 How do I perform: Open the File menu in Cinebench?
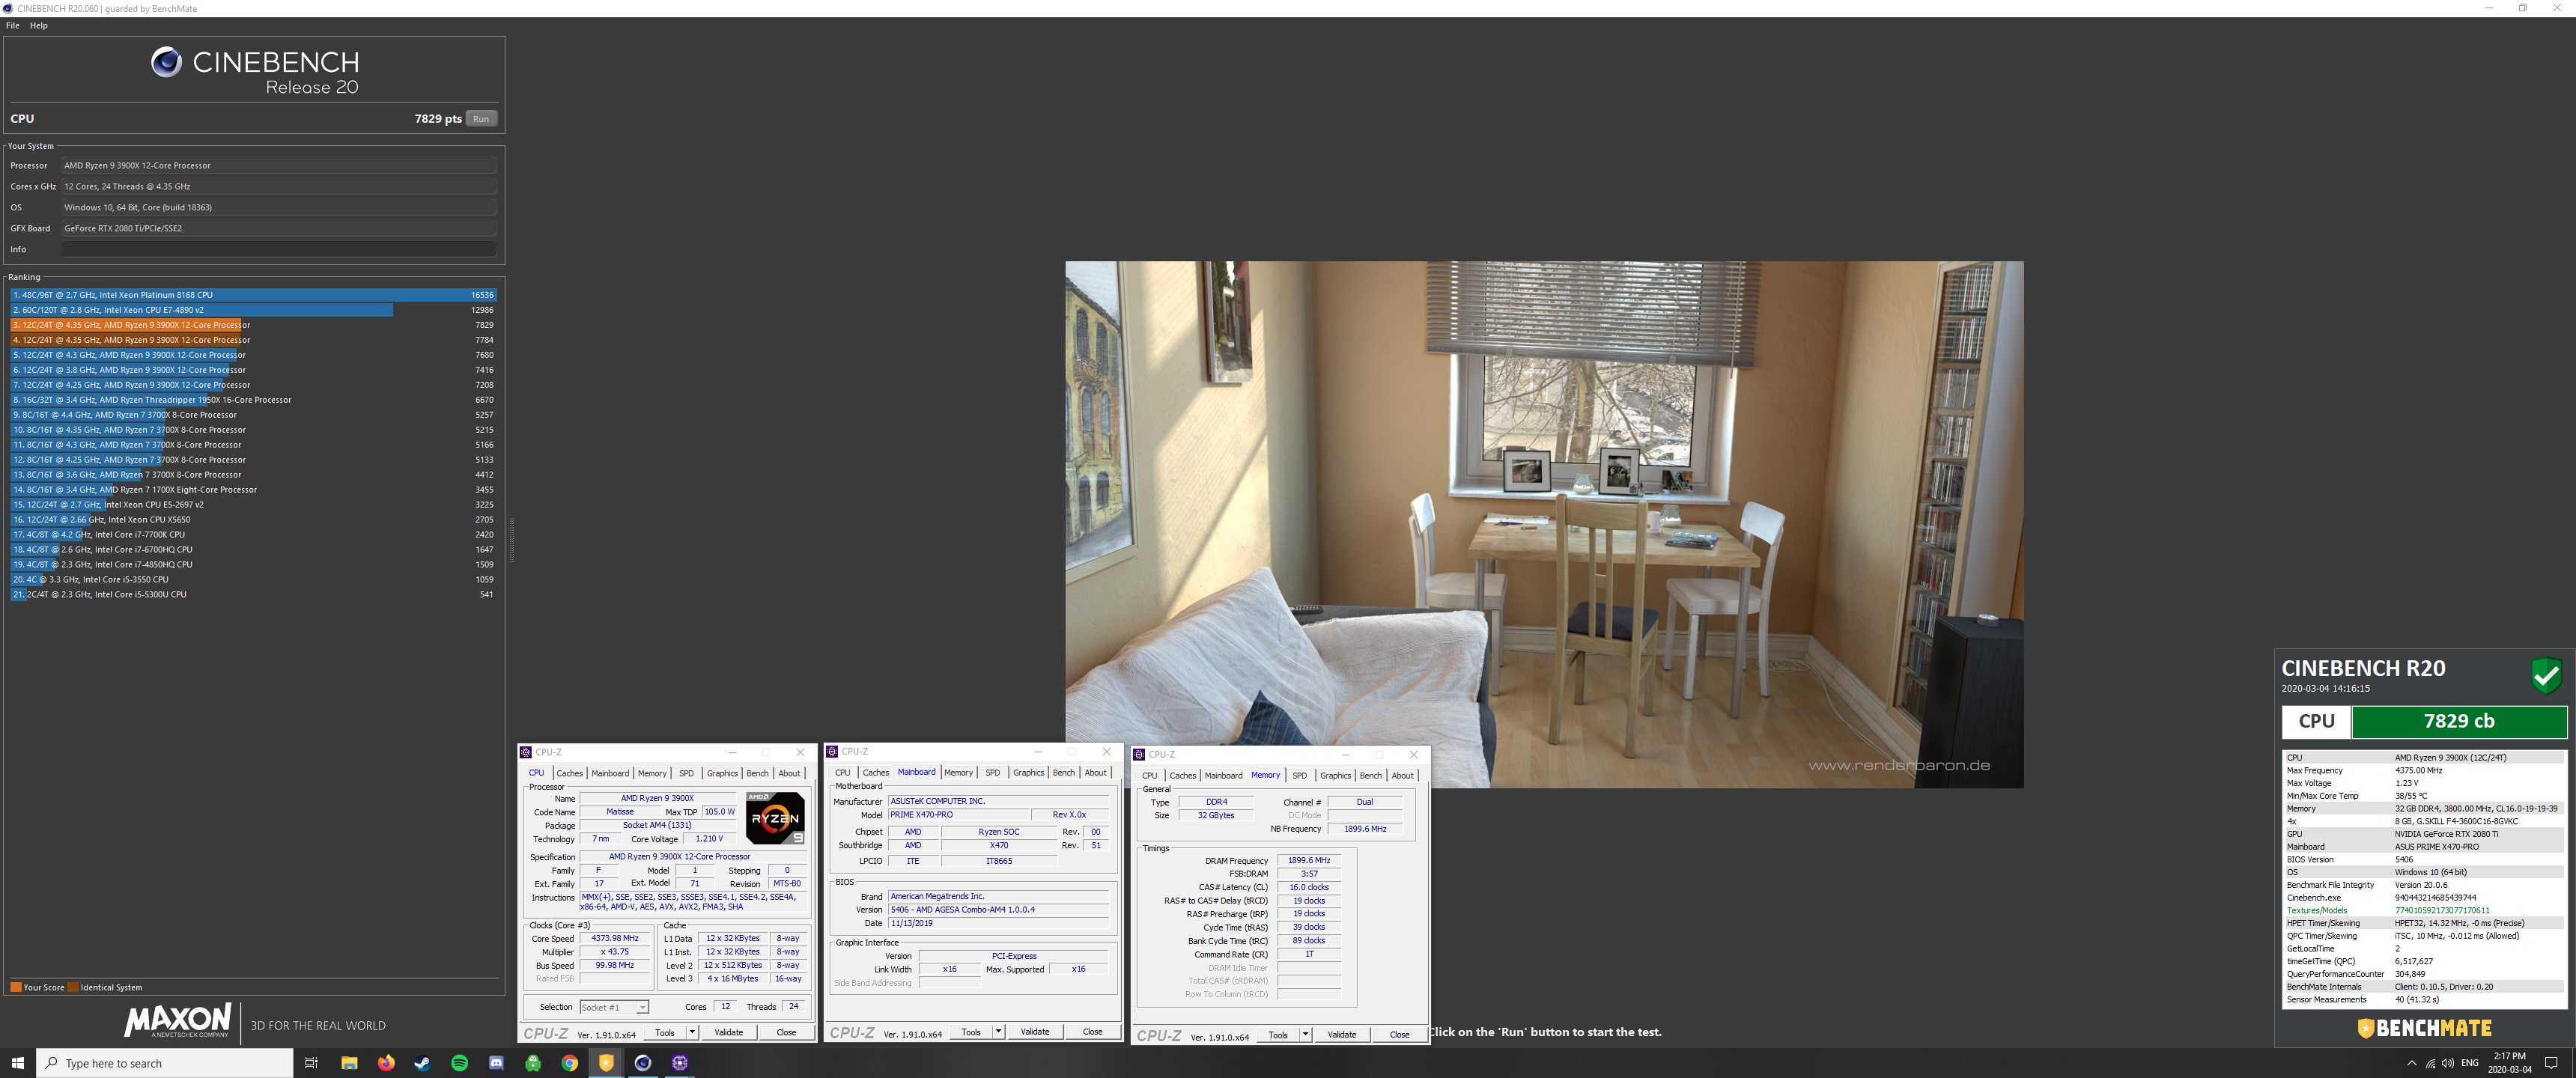coord(13,26)
